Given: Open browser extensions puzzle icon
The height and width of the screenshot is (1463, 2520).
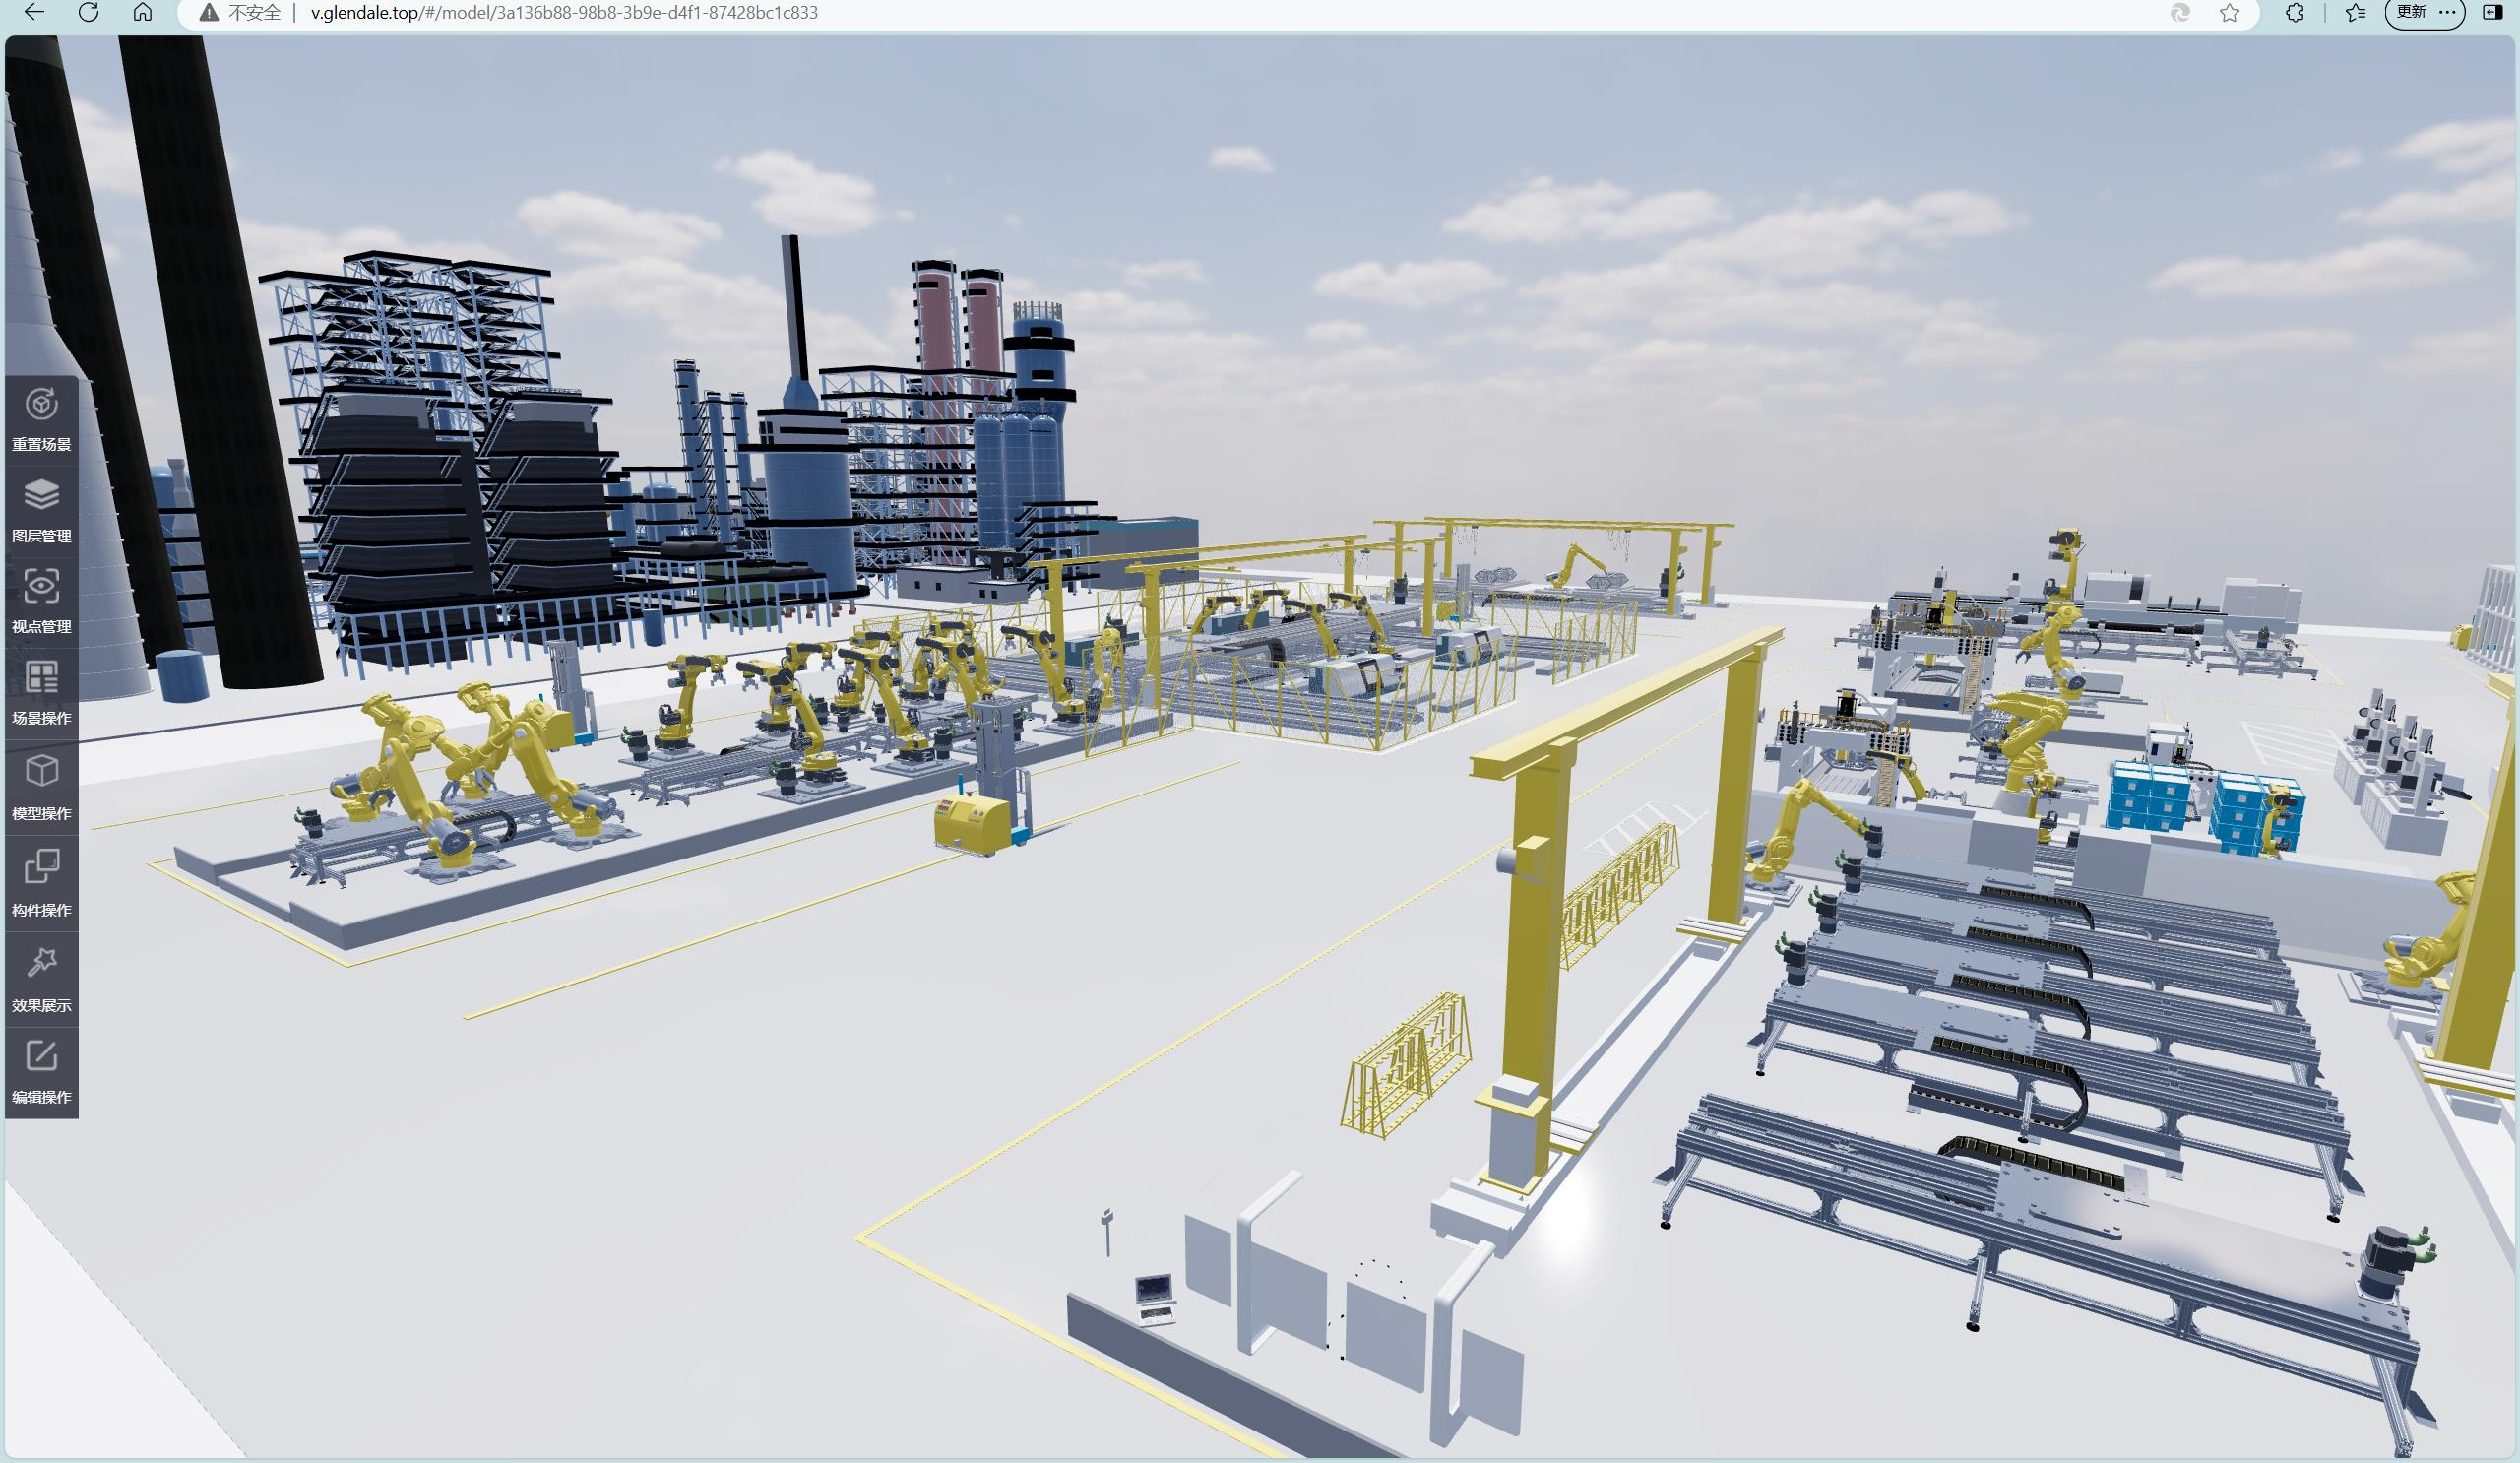Looking at the screenshot, I should pos(2295,13).
